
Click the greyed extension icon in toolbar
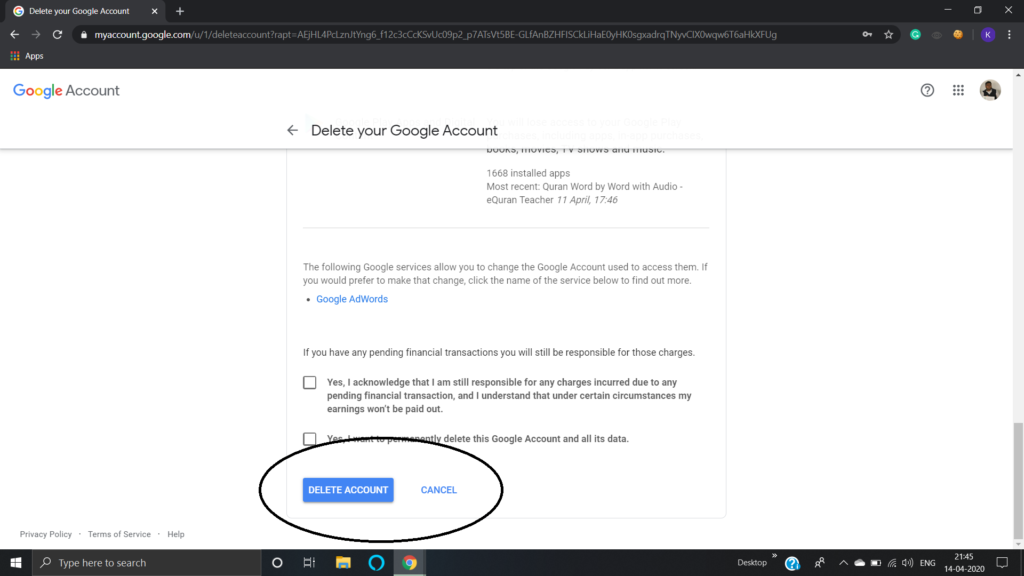point(936,35)
